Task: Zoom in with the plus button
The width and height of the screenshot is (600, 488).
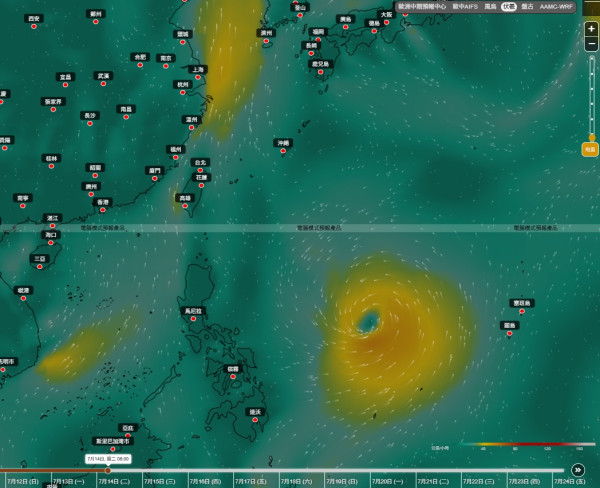Action: pos(591,29)
